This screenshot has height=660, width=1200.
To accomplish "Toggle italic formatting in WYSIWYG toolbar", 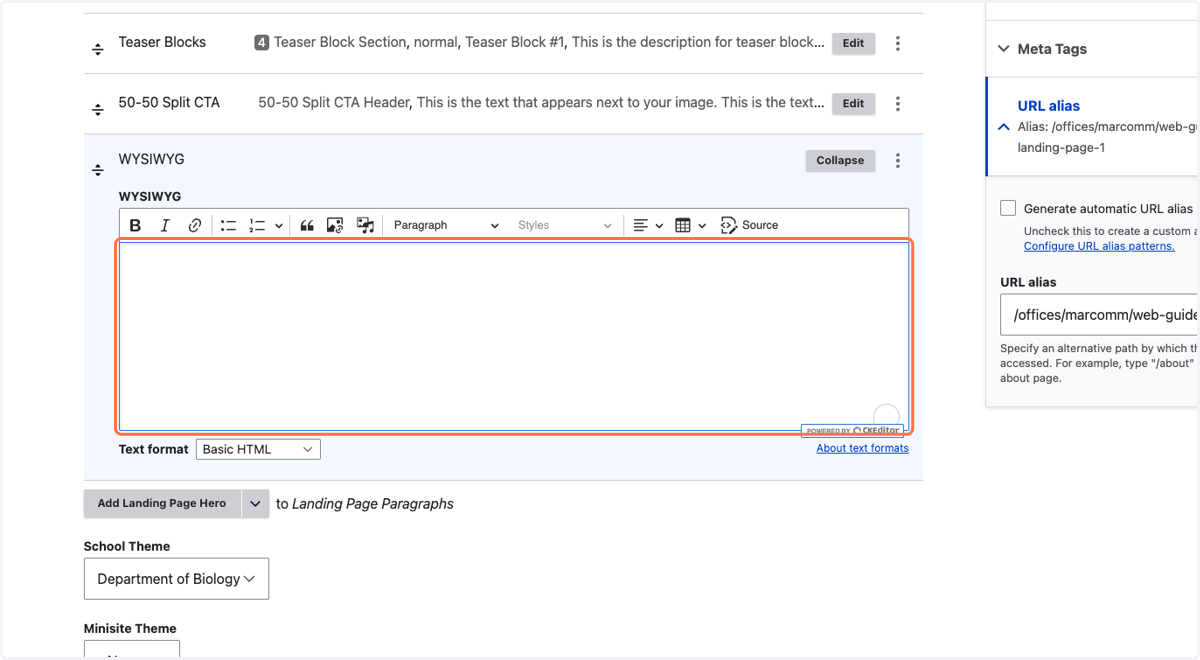I will click(x=165, y=225).
